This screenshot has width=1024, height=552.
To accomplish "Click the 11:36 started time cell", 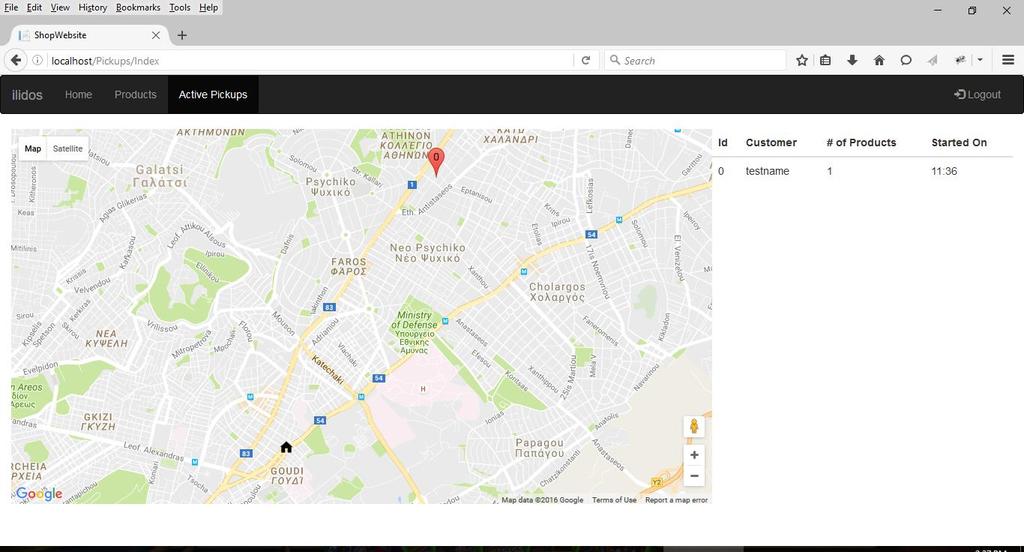I will pos(944,171).
